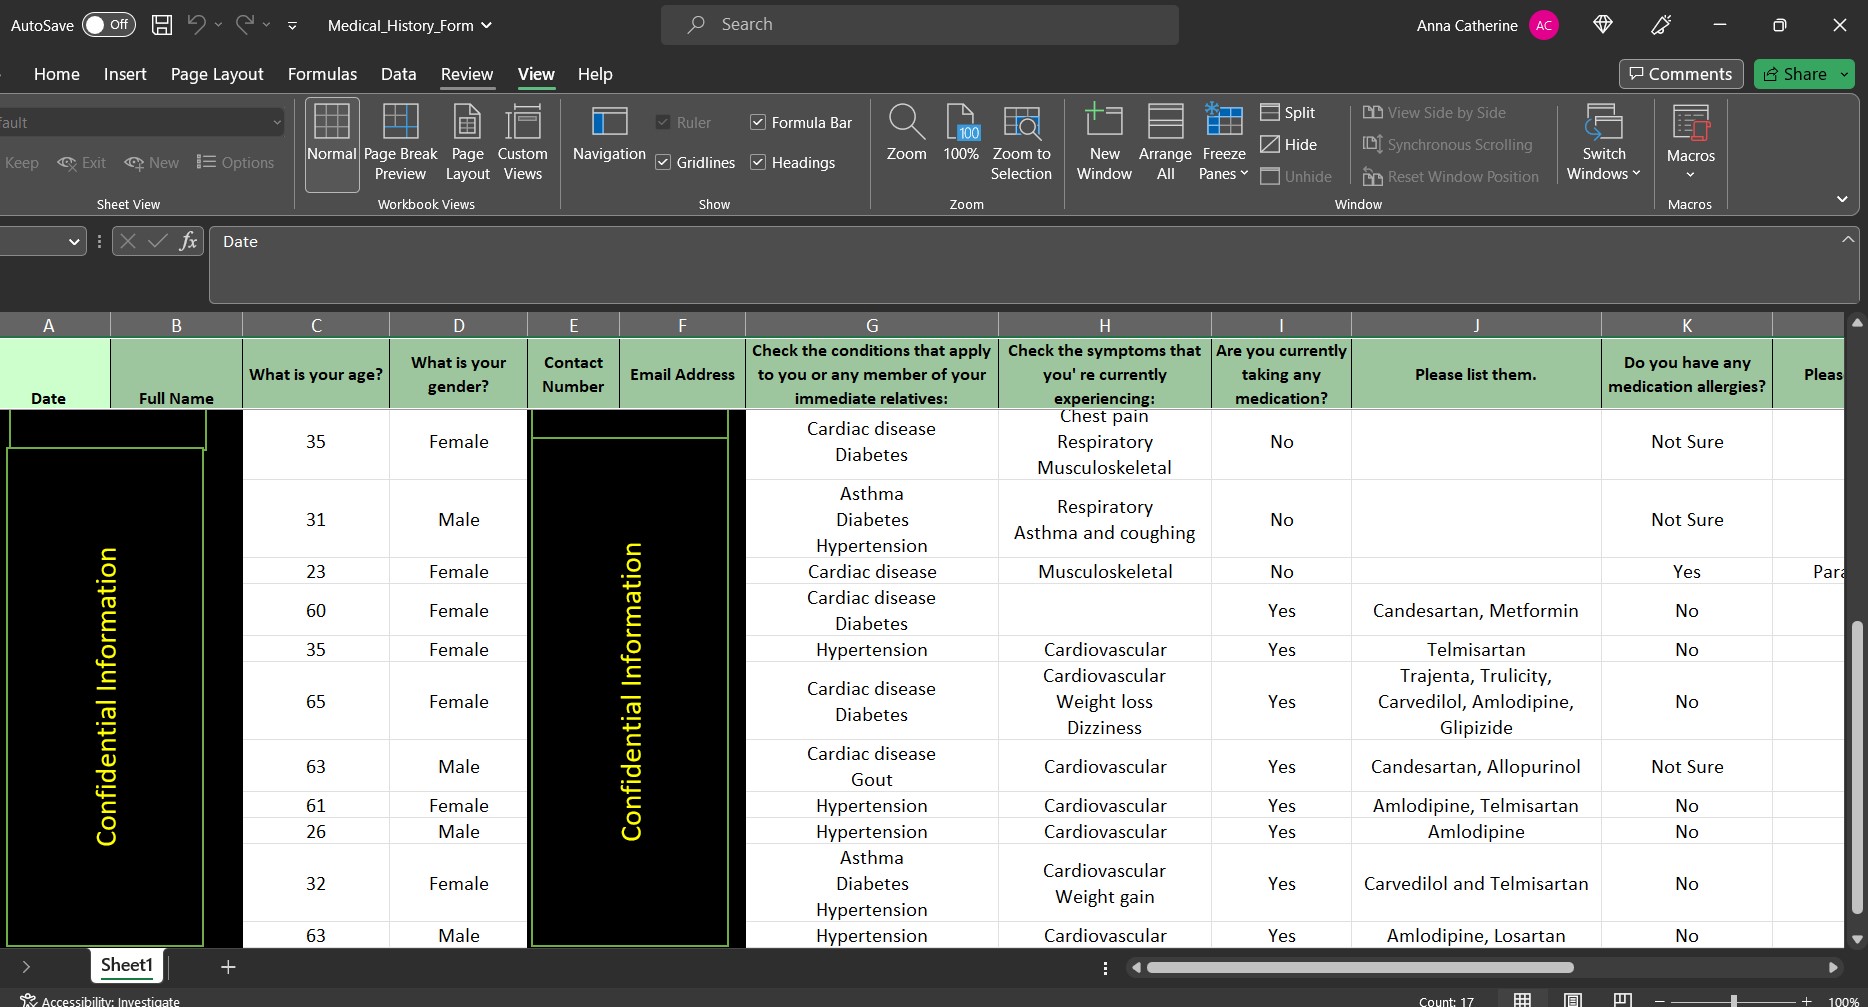Select Normal workbook view
This screenshot has height=1007, width=1868.
pyautogui.click(x=332, y=144)
